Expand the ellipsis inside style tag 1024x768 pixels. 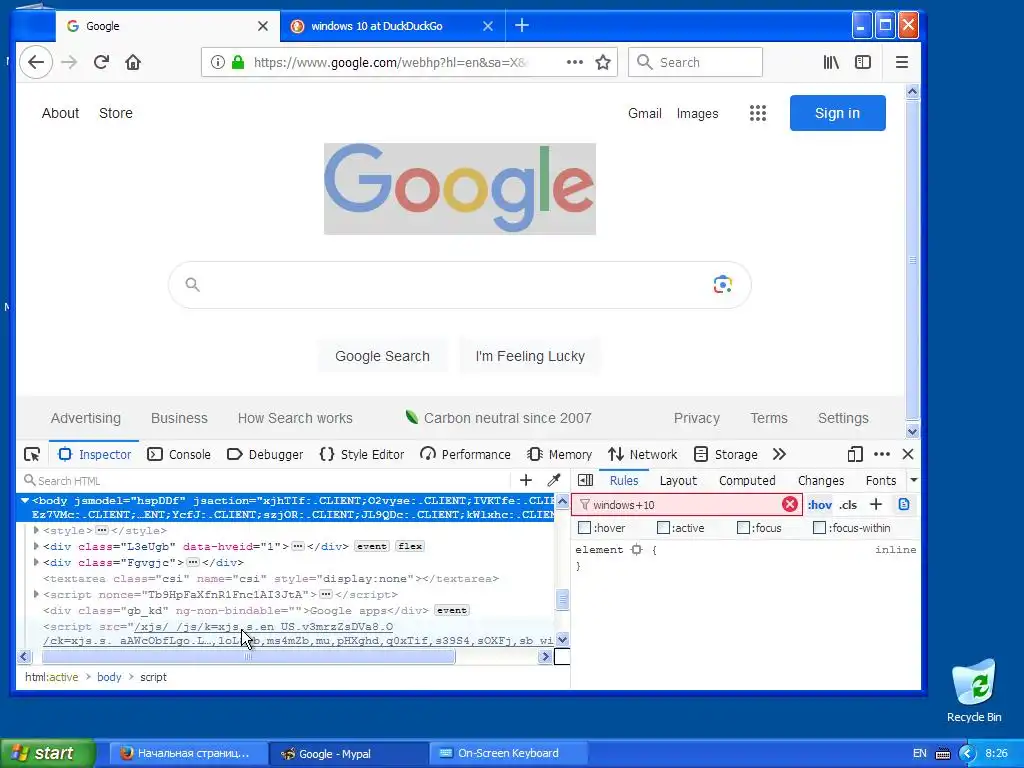coord(102,530)
